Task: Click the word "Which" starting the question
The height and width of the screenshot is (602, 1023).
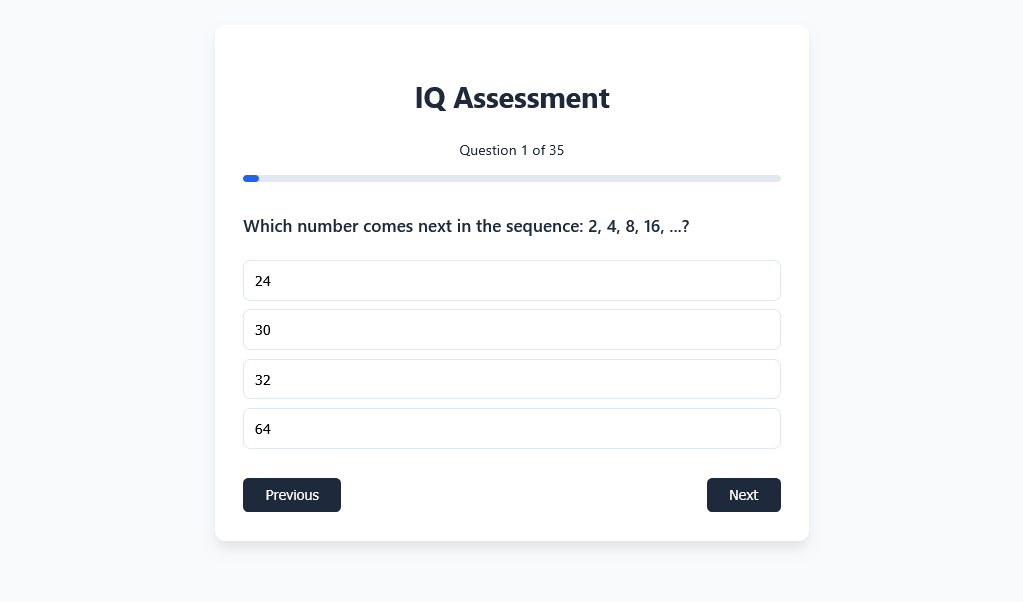Action: tap(267, 226)
